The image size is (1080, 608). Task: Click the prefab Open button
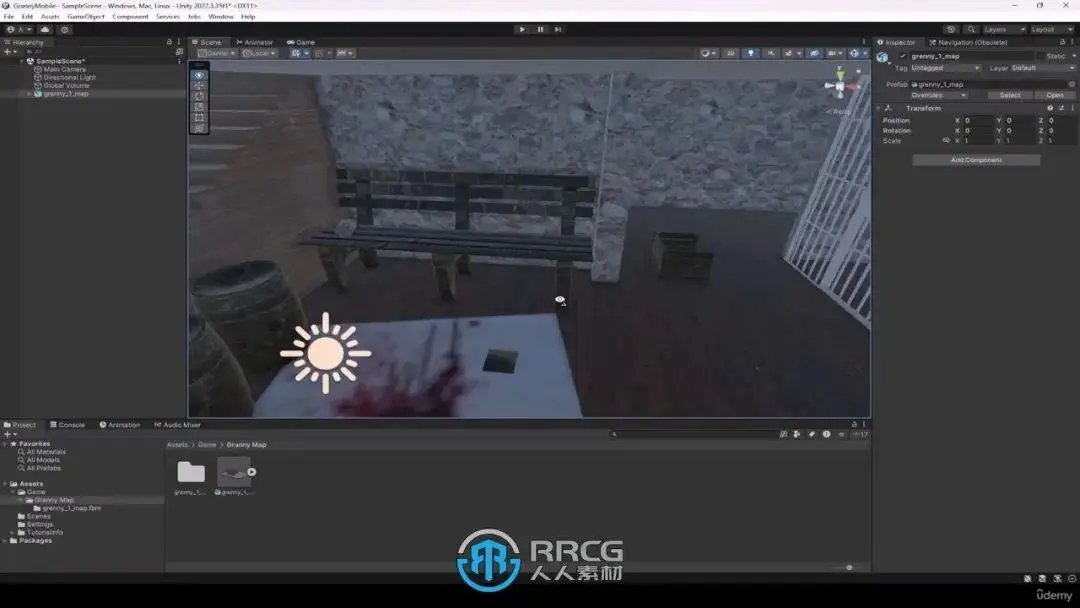point(1055,95)
